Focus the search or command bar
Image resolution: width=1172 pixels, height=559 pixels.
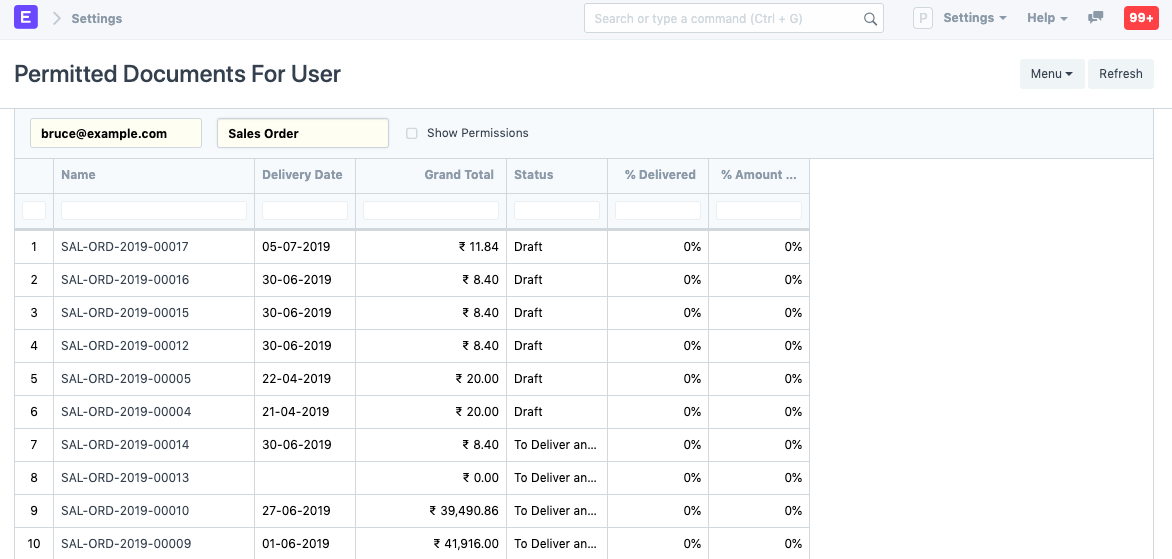coord(725,19)
